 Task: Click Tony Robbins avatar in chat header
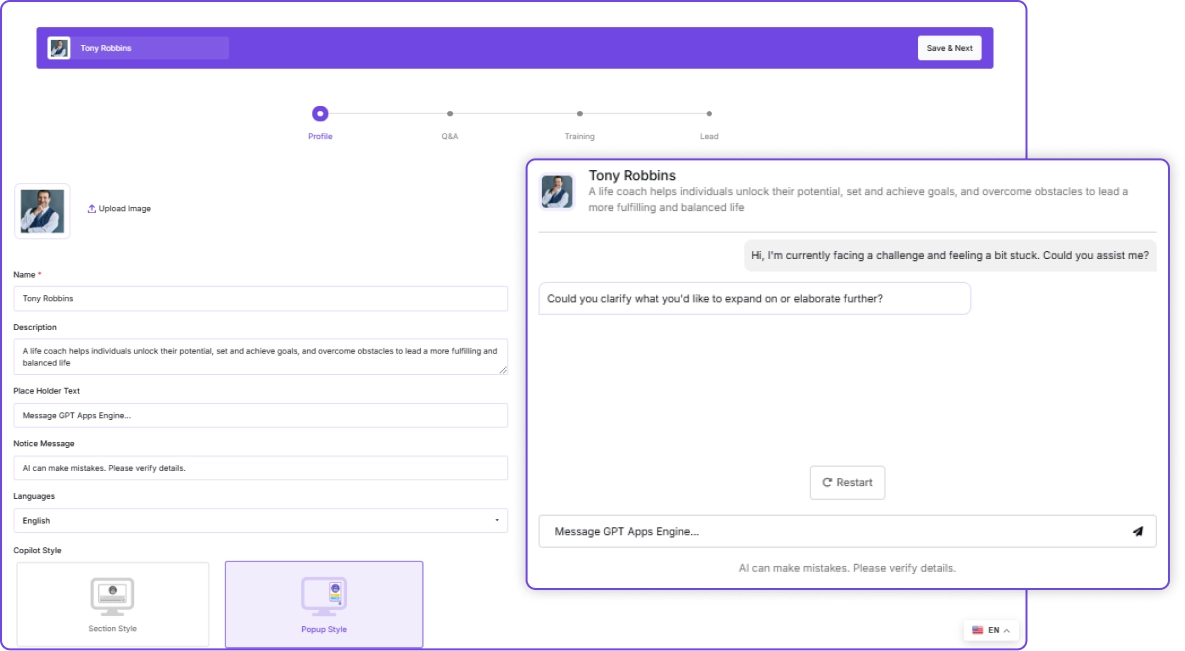coord(557,192)
